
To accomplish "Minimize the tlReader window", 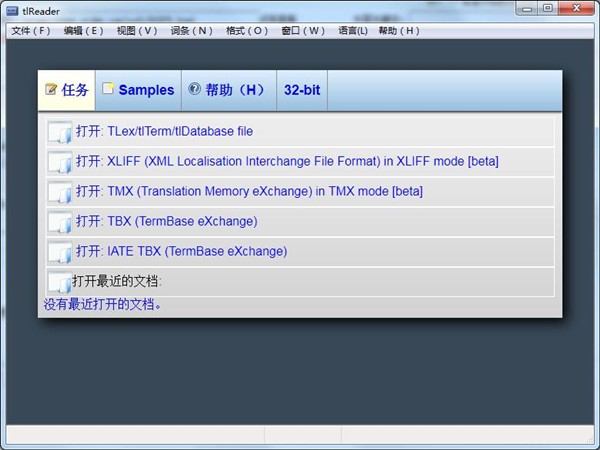I will click(527, 8).
